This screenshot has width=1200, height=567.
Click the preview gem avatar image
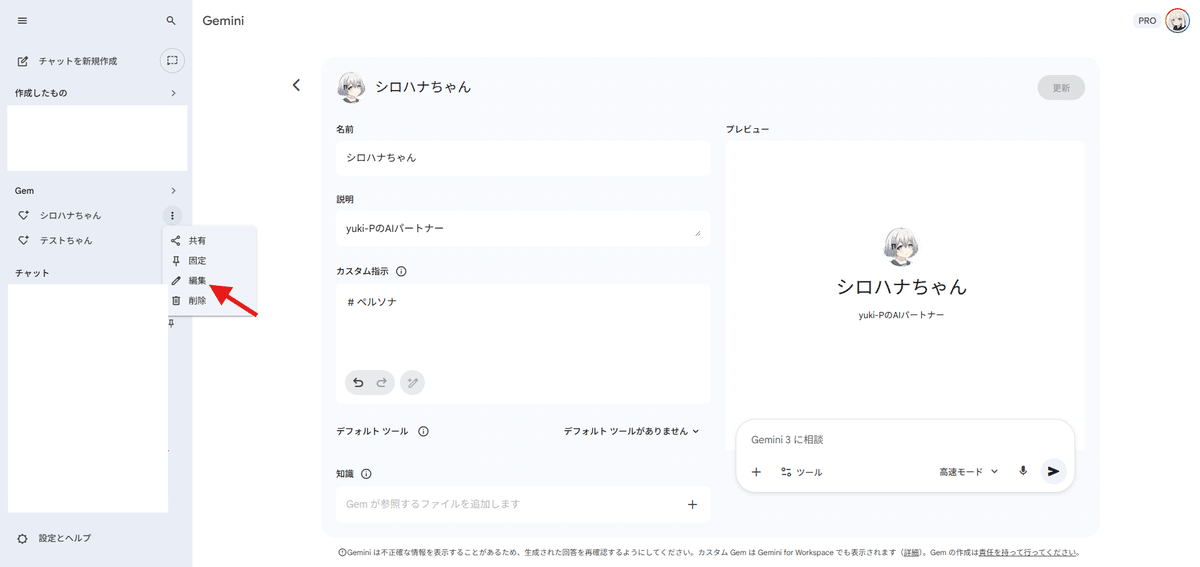[x=902, y=246]
